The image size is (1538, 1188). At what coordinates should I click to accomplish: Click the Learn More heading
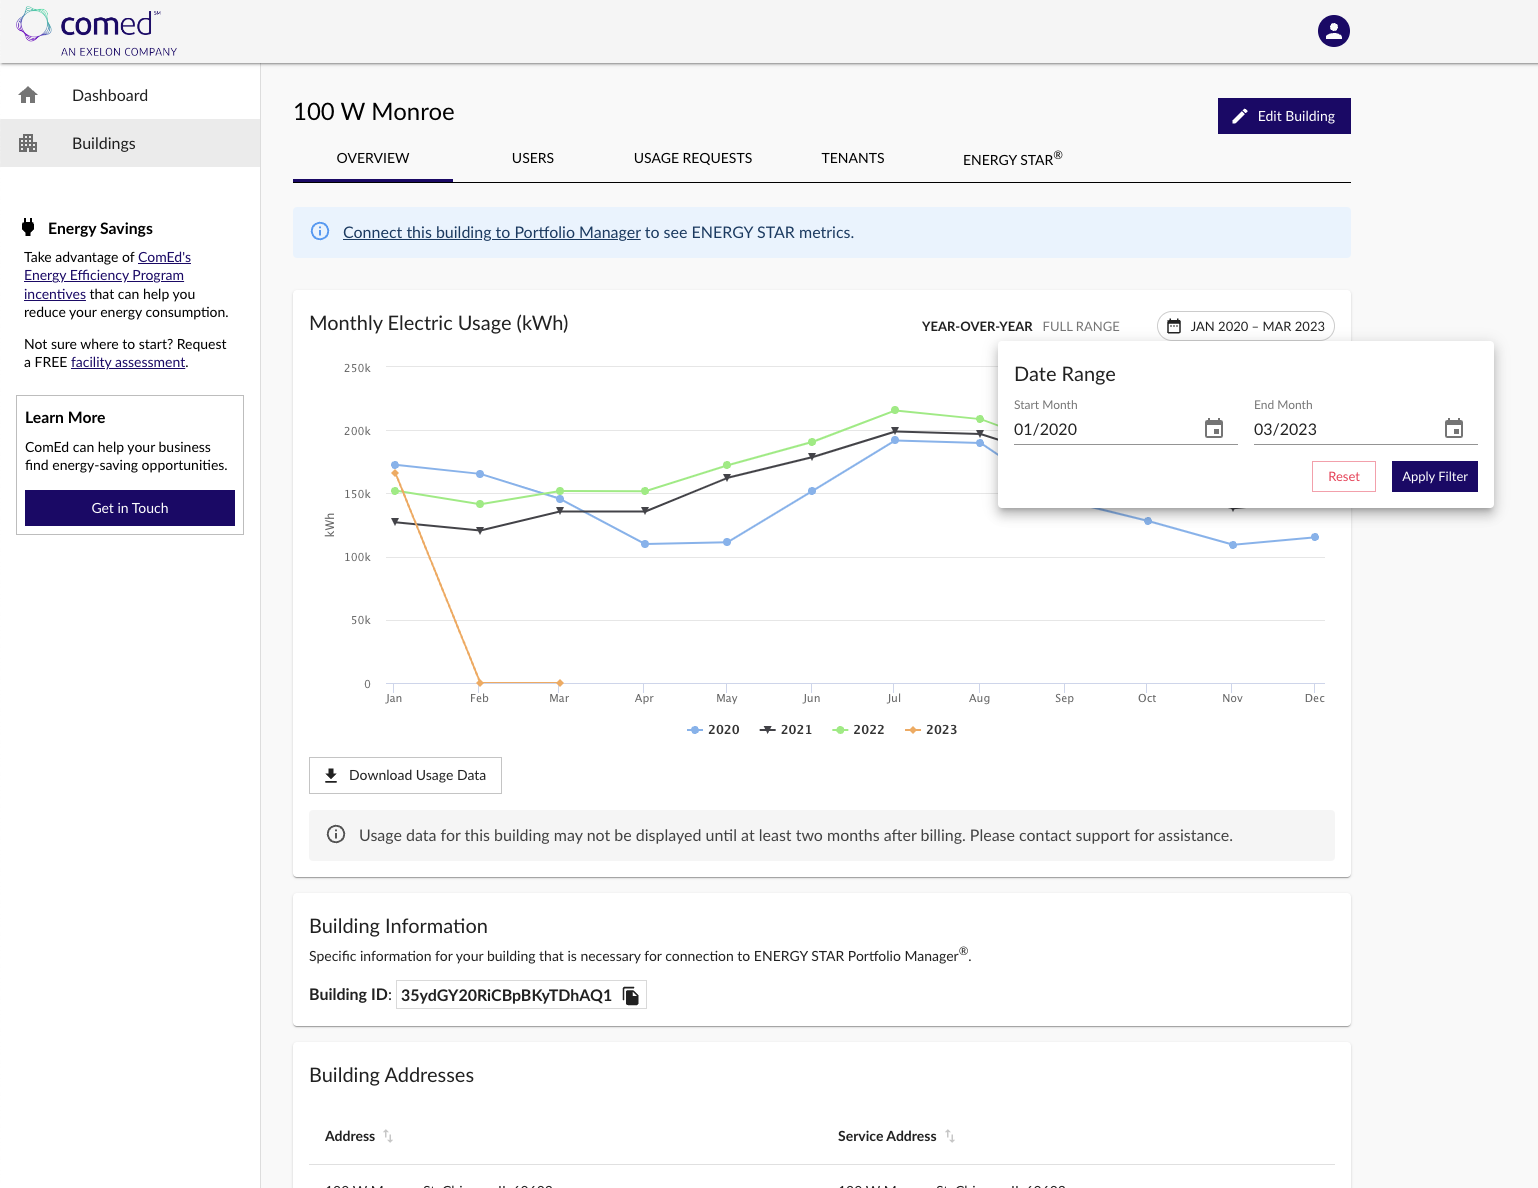65,418
